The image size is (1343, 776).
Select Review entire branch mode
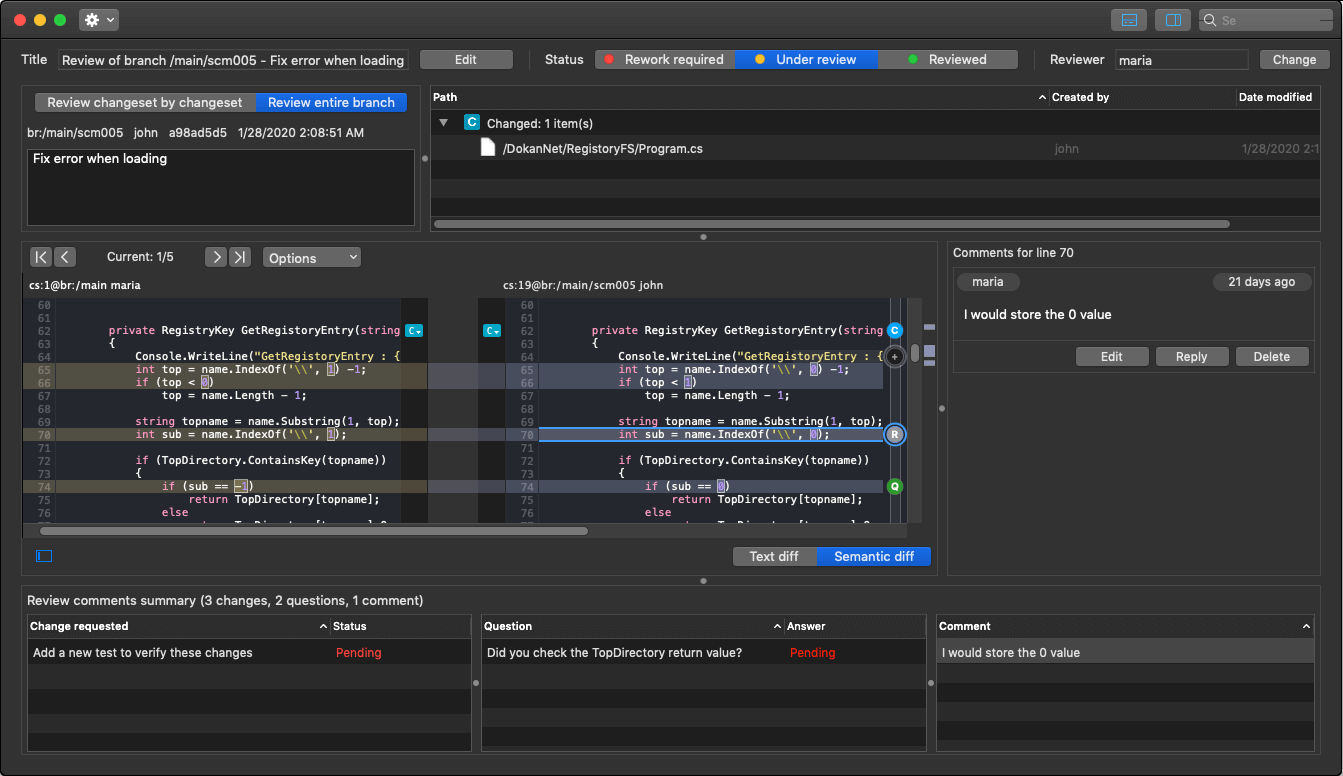332,102
